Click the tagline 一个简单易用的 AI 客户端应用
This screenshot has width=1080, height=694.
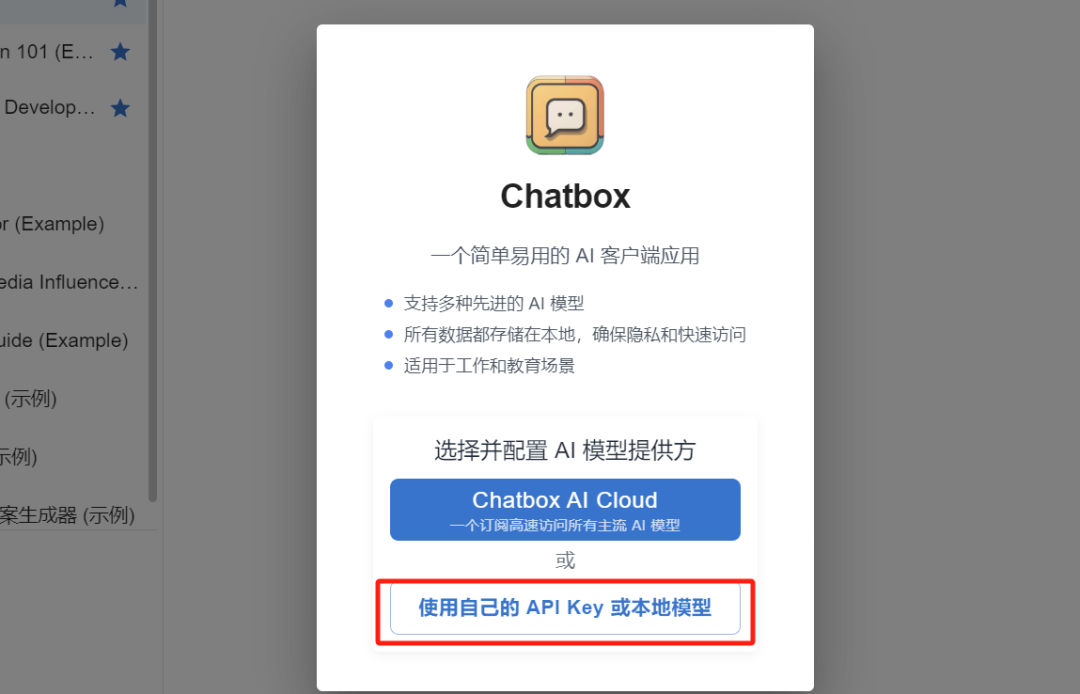(x=565, y=256)
